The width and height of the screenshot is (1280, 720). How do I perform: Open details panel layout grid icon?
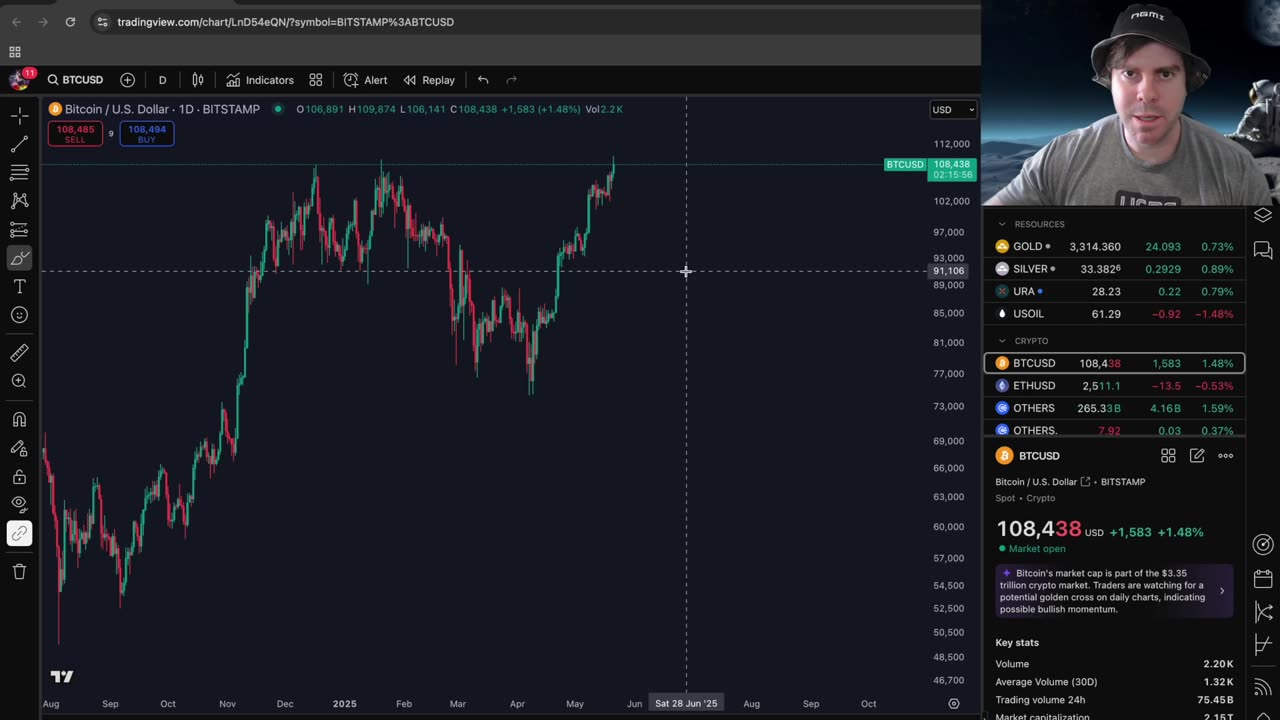[x=1168, y=456]
